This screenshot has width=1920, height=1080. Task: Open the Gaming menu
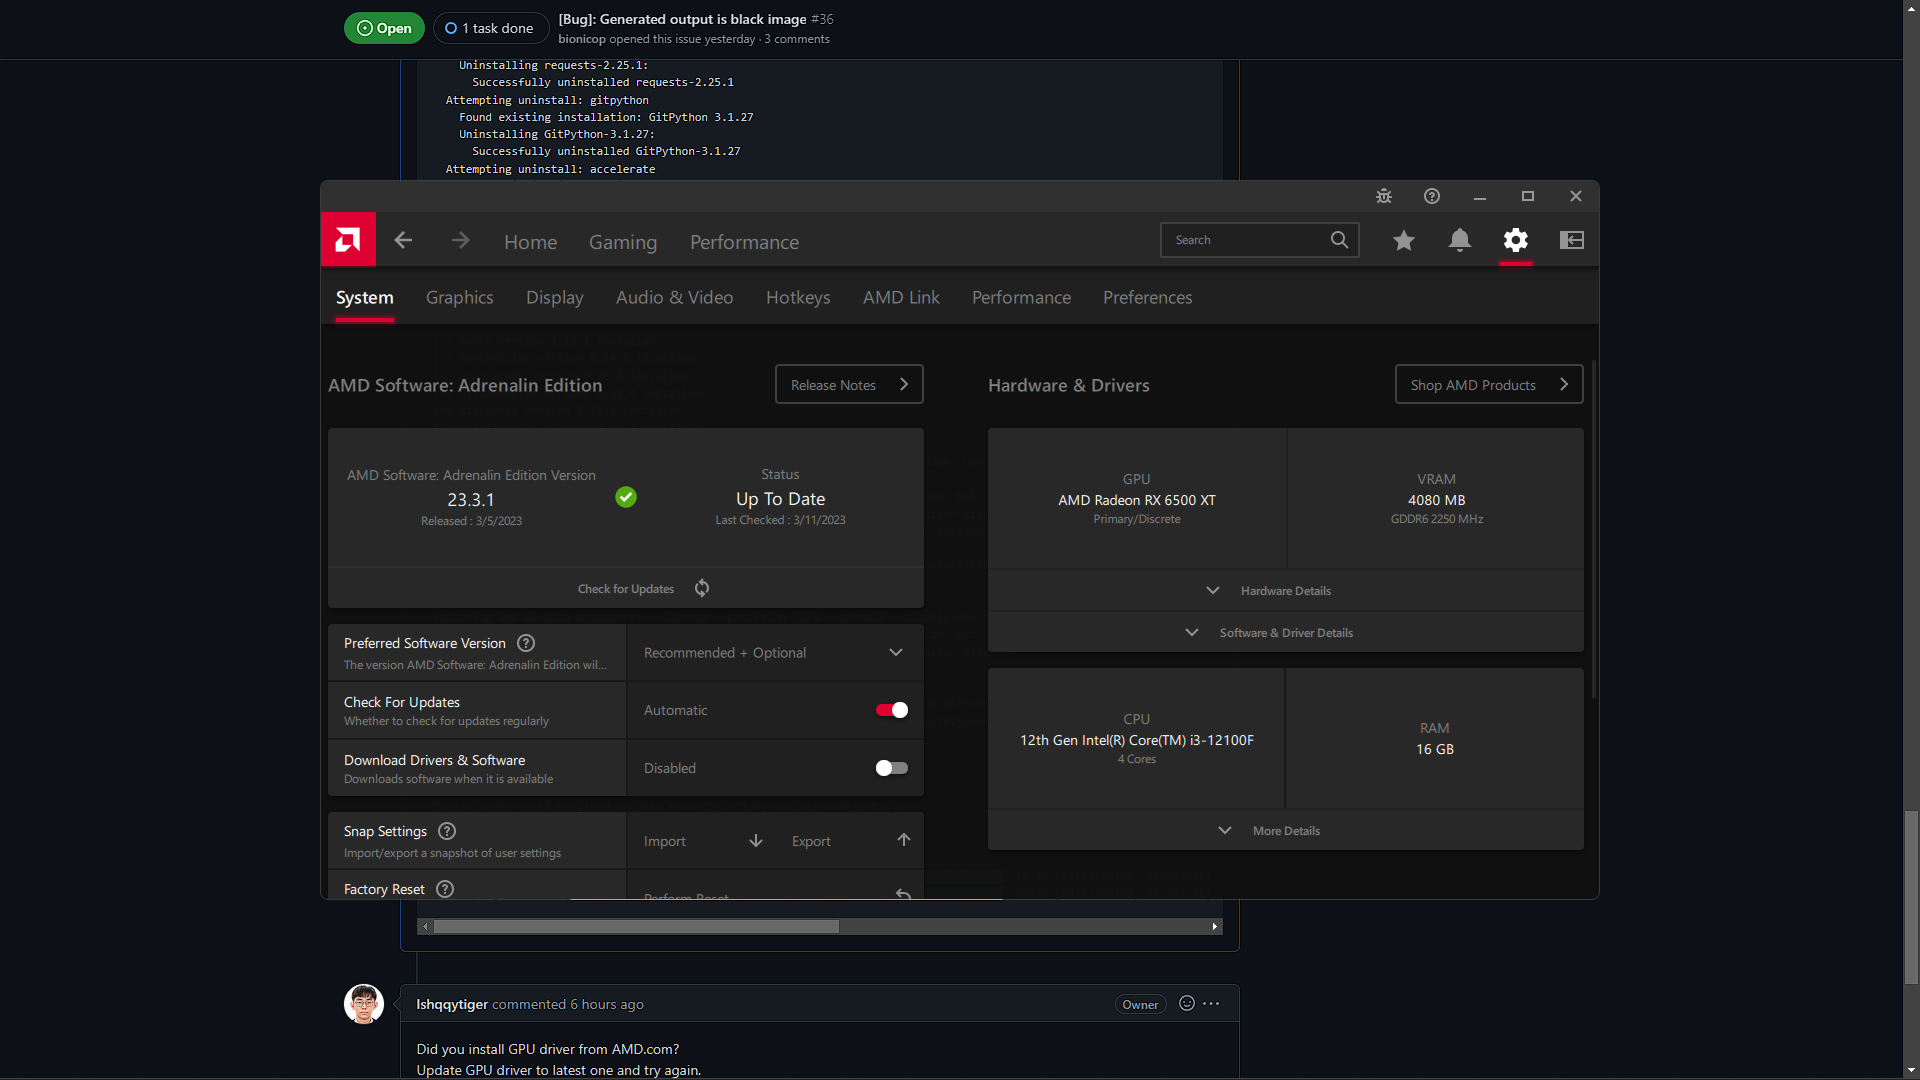click(x=622, y=243)
